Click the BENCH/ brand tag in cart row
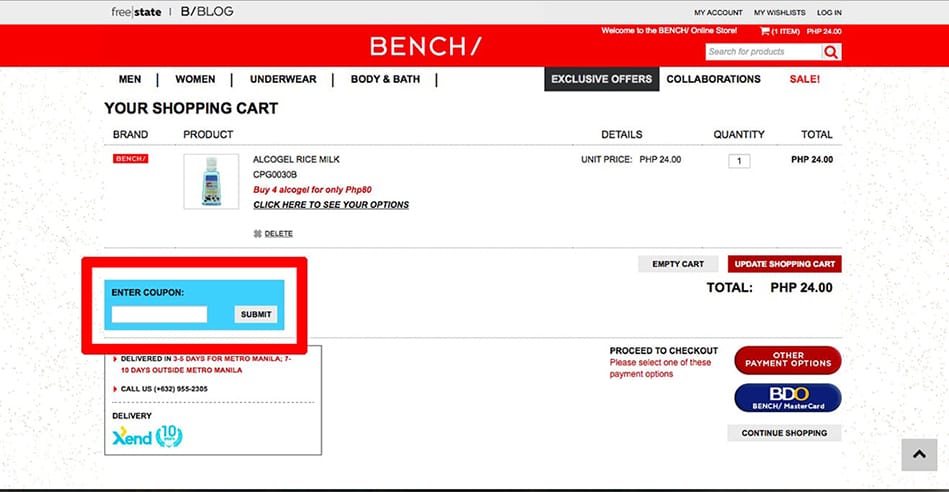 tap(130, 159)
